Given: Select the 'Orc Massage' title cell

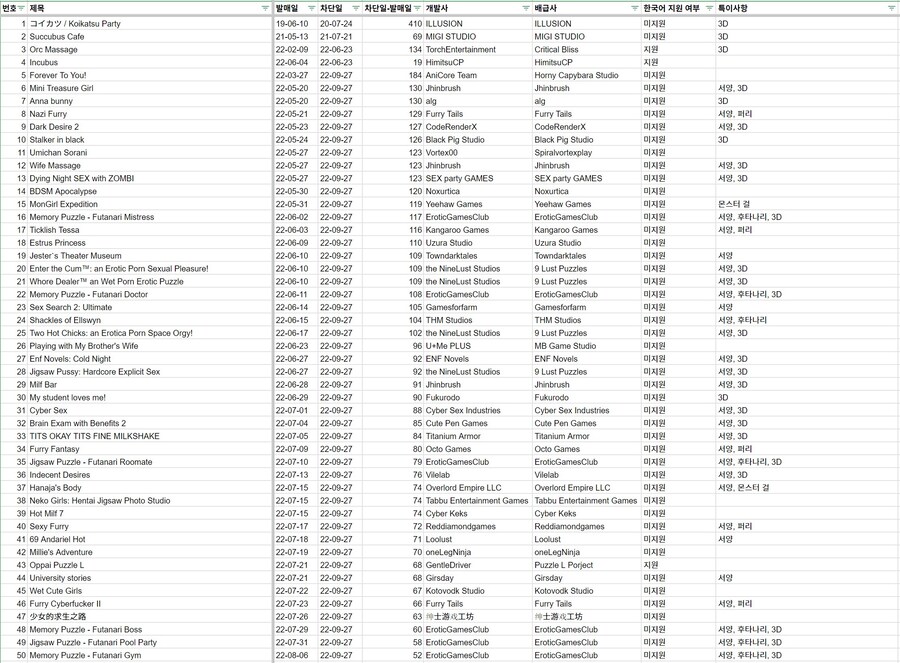Looking at the screenshot, I should [x=150, y=49].
